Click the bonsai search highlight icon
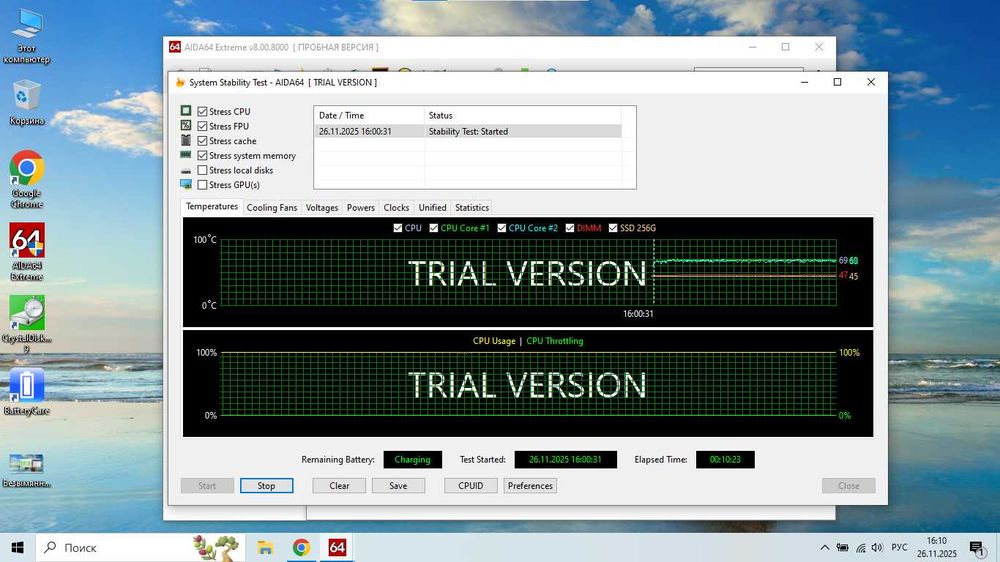Viewport: 1000px width, 562px height. pos(216,547)
